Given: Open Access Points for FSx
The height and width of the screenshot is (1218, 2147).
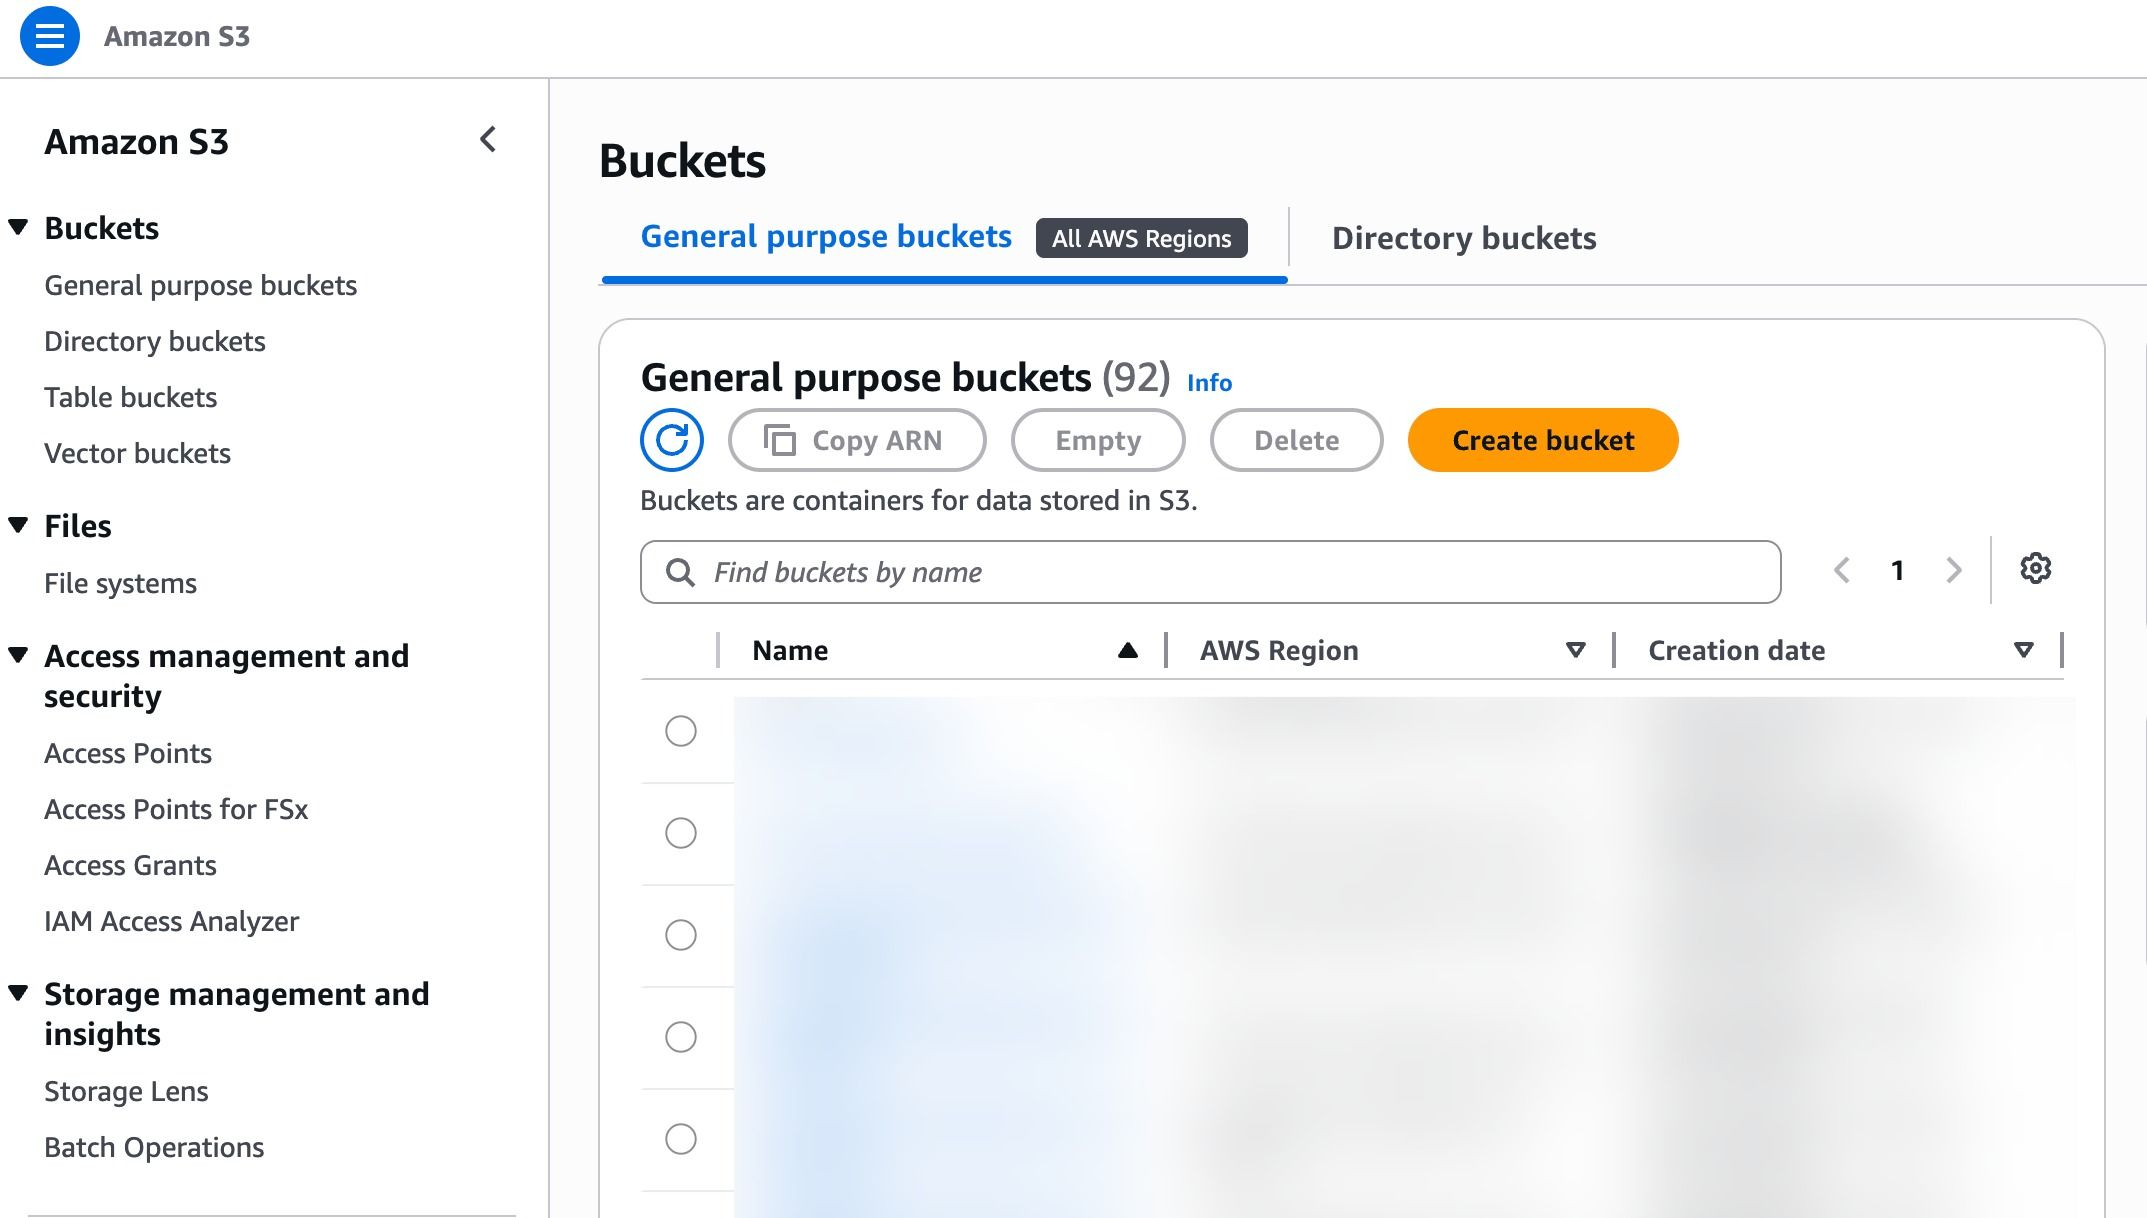Looking at the screenshot, I should coord(176,810).
